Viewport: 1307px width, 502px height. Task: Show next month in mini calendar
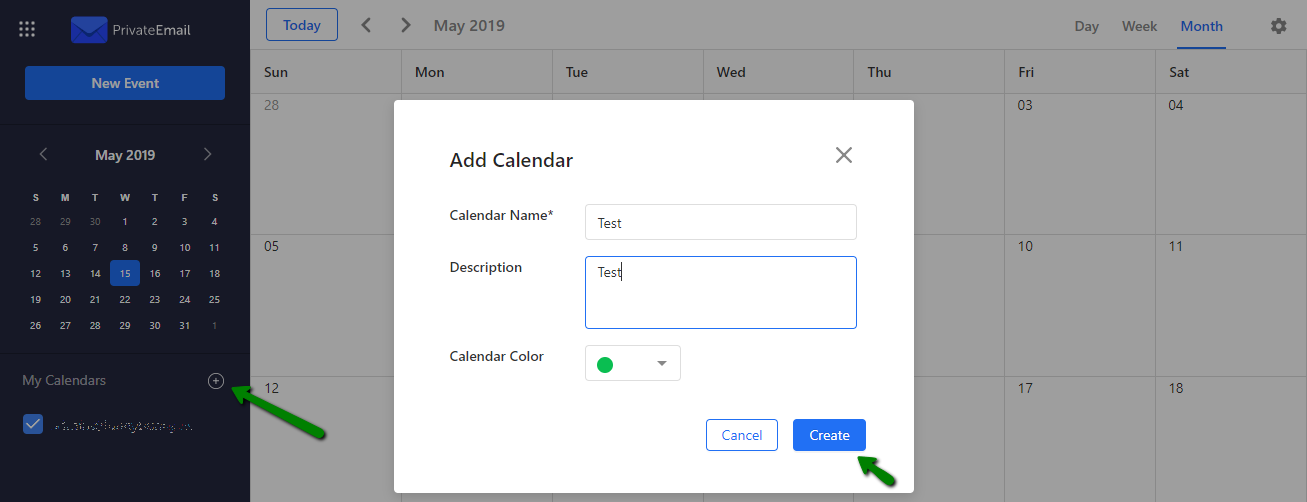click(207, 154)
